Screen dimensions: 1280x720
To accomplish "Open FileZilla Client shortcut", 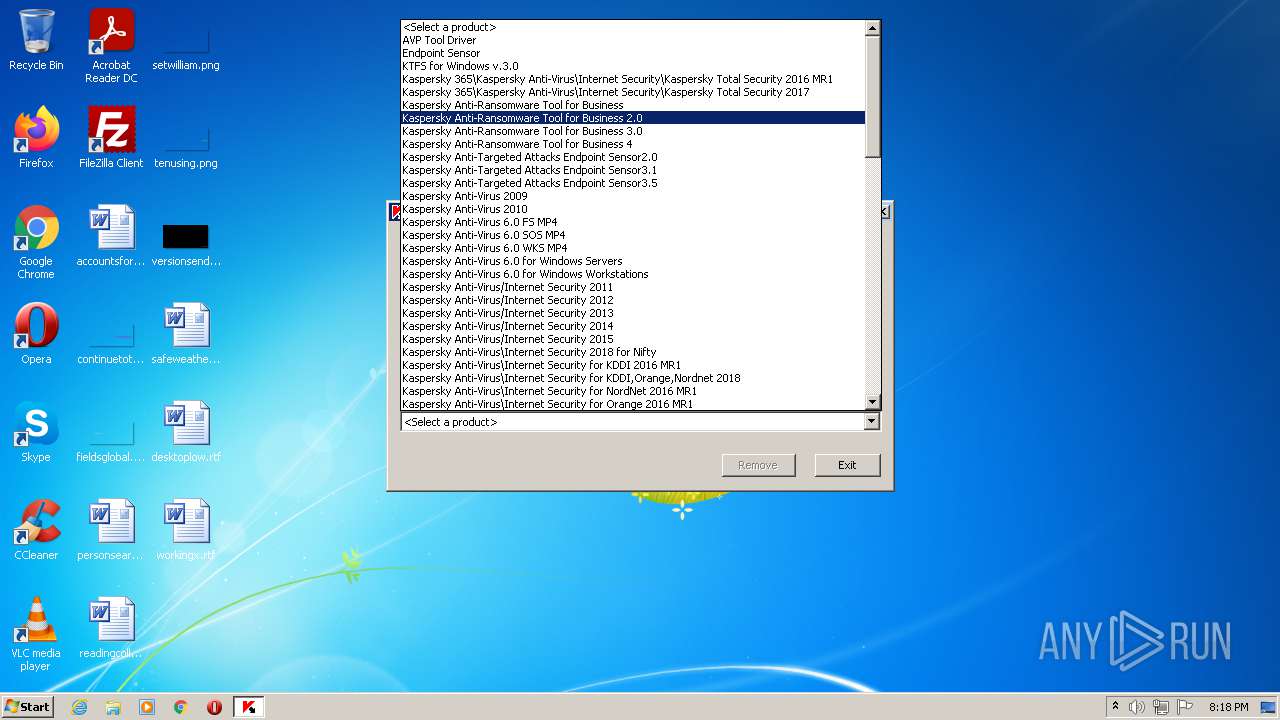I will 111,138.
